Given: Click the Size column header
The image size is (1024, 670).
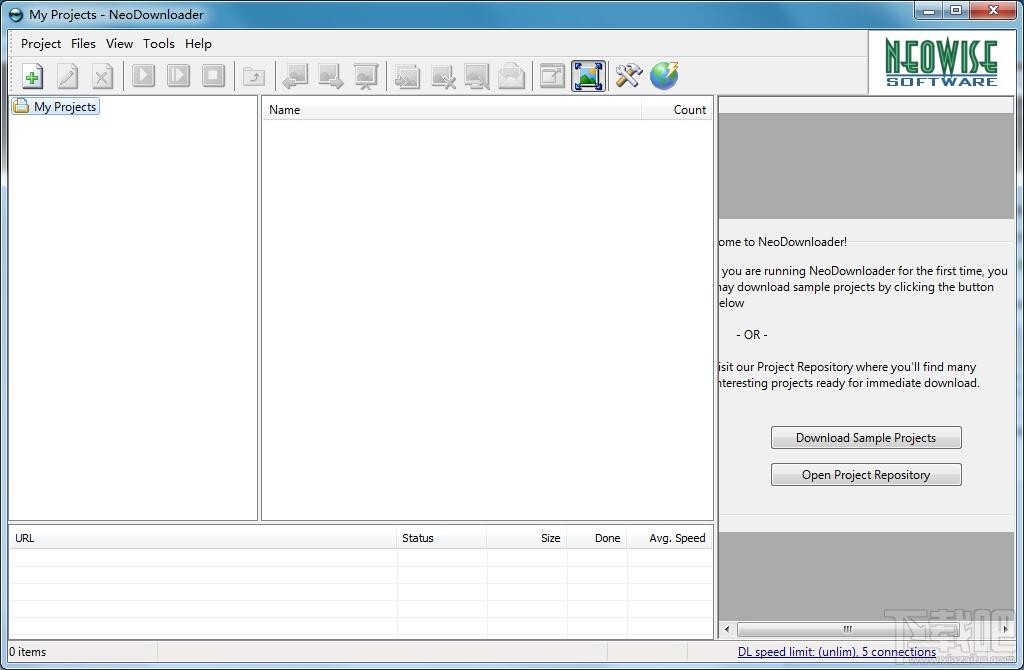Looking at the screenshot, I should pos(526,538).
